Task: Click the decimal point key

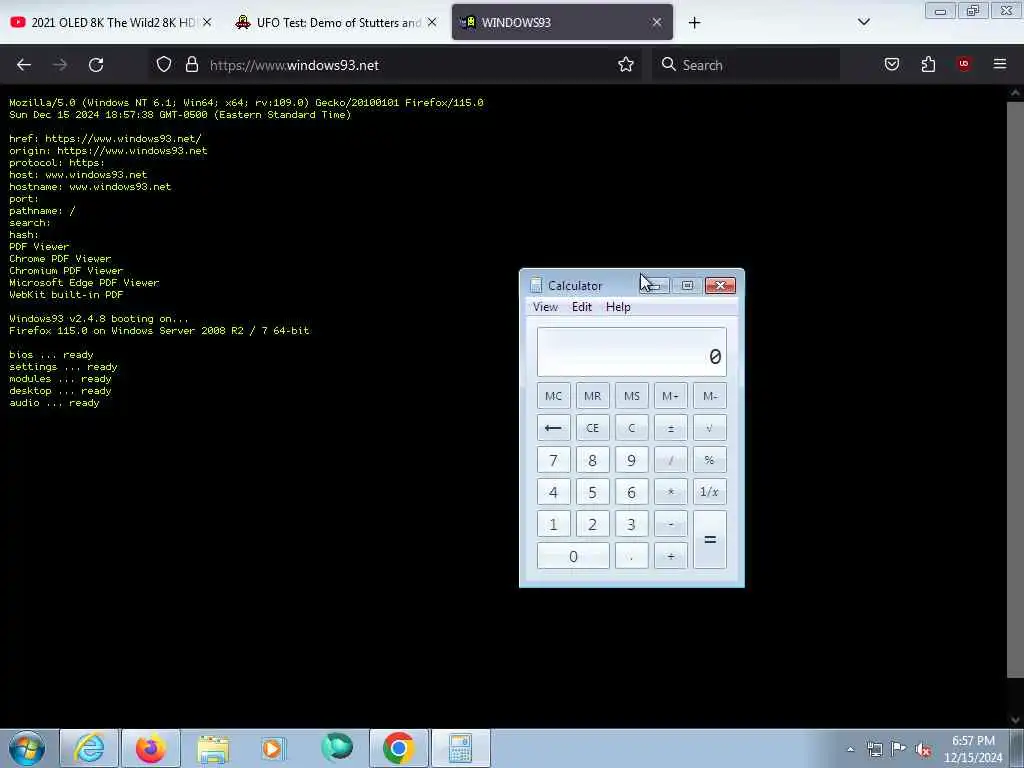Action: tap(632, 556)
